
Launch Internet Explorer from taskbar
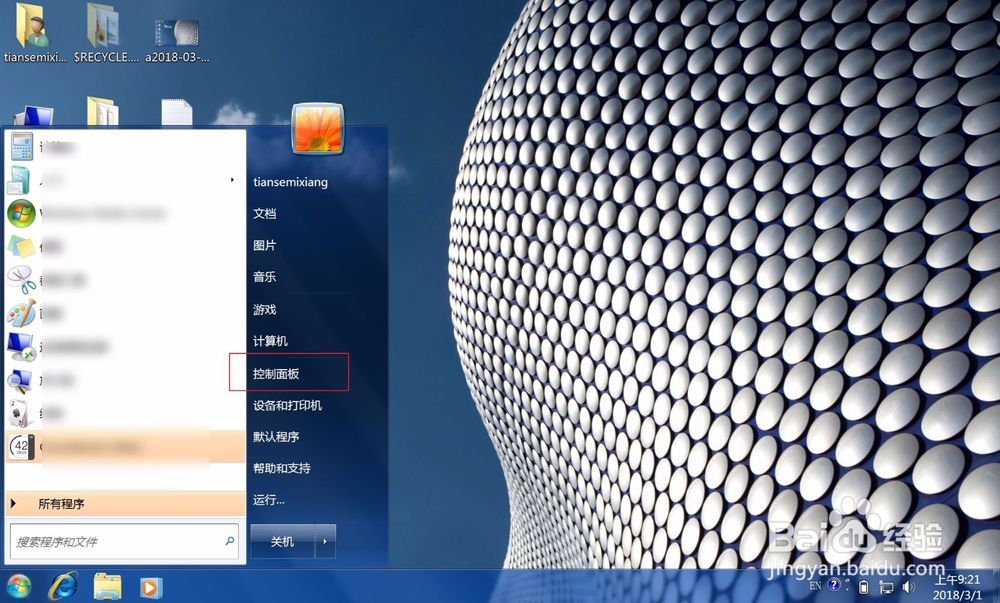tap(63, 586)
